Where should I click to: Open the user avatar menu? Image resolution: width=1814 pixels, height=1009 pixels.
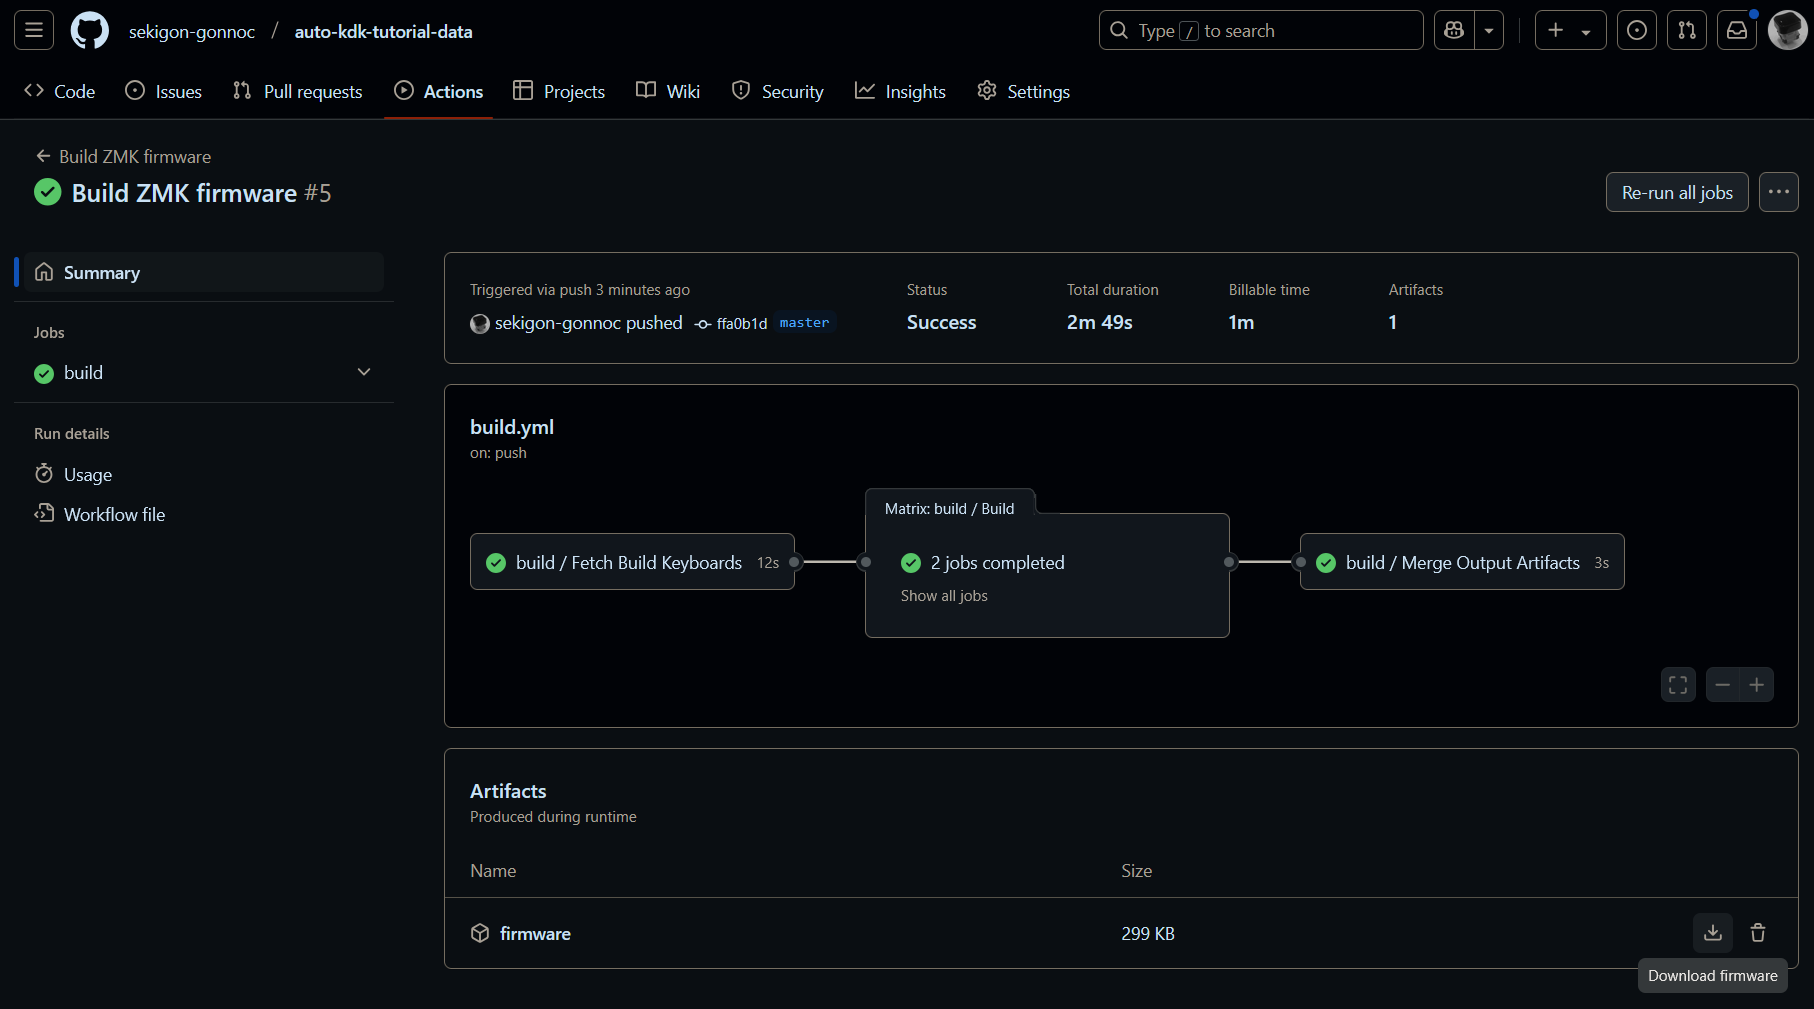click(1787, 31)
